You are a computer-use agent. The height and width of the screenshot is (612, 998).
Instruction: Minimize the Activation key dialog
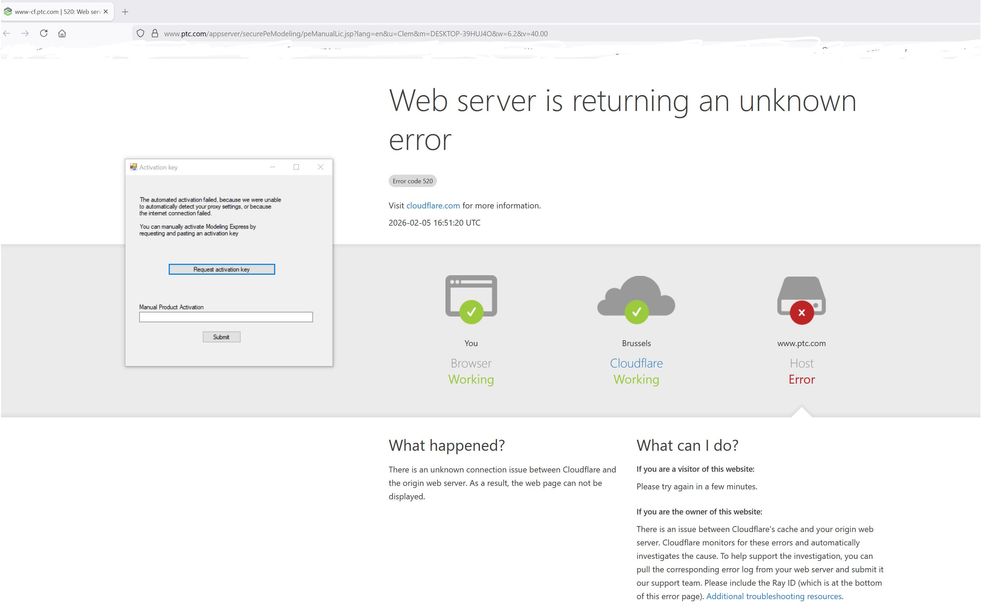(272, 167)
